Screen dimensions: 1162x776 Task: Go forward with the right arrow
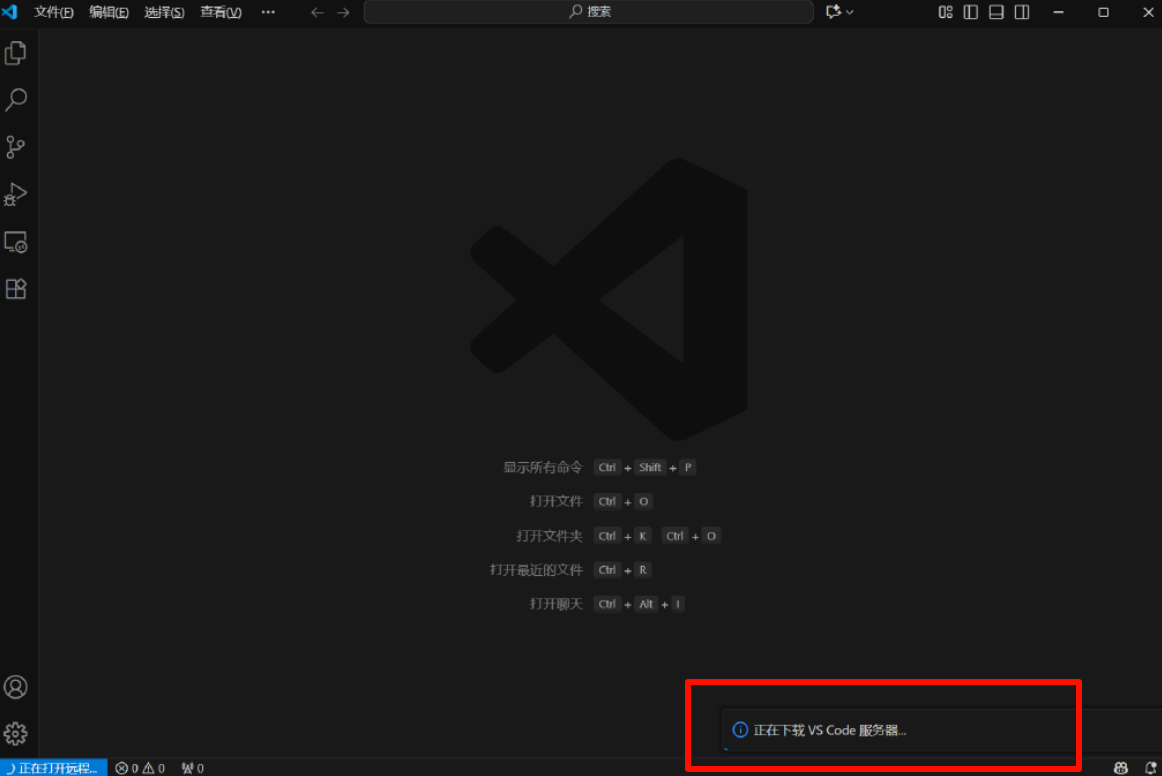point(343,13)
